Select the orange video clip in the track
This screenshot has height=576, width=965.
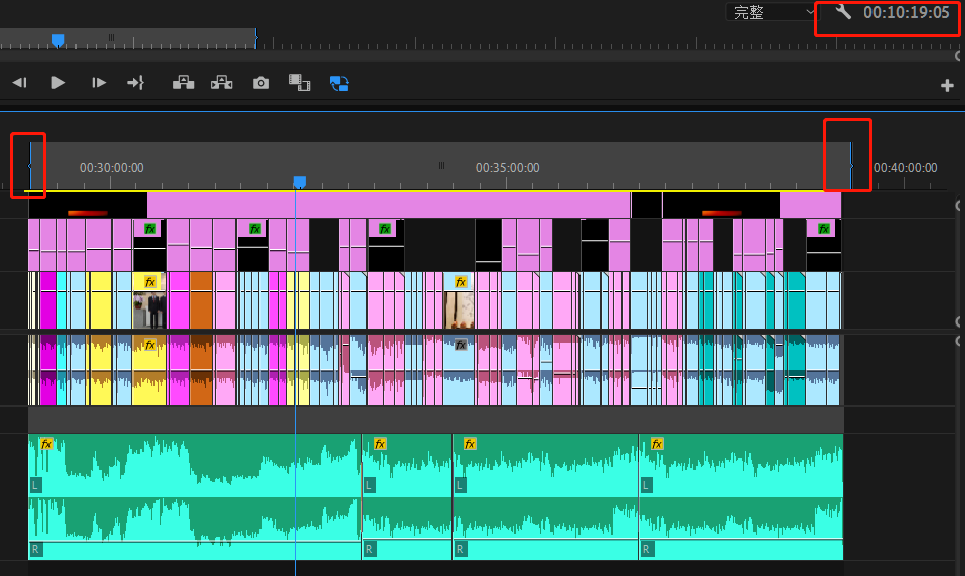(201, 300)
